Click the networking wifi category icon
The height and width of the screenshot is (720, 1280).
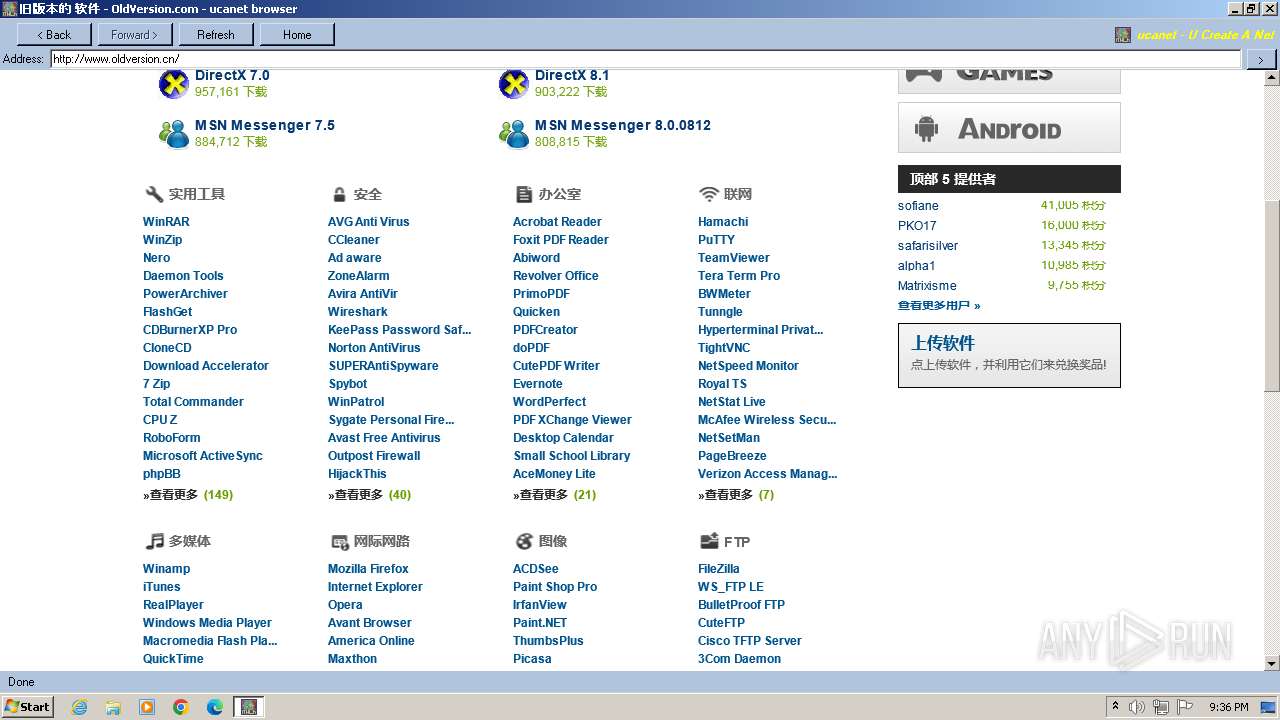(x=709, y=194)
